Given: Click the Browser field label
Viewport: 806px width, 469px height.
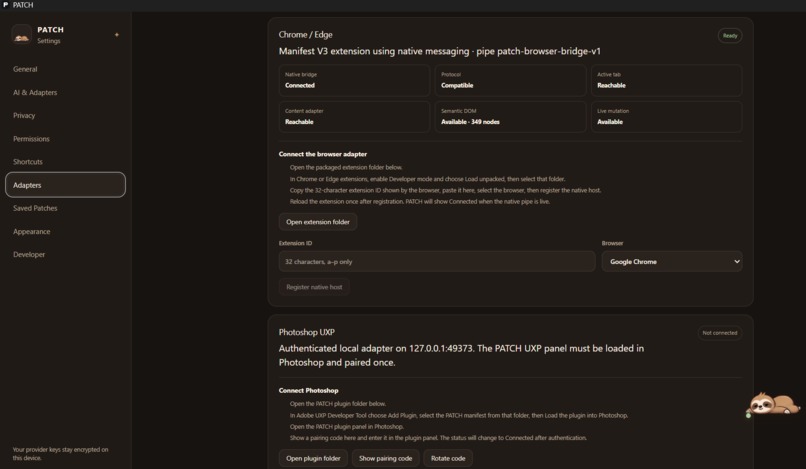Looking at the screenshot, I should (612, 243).
